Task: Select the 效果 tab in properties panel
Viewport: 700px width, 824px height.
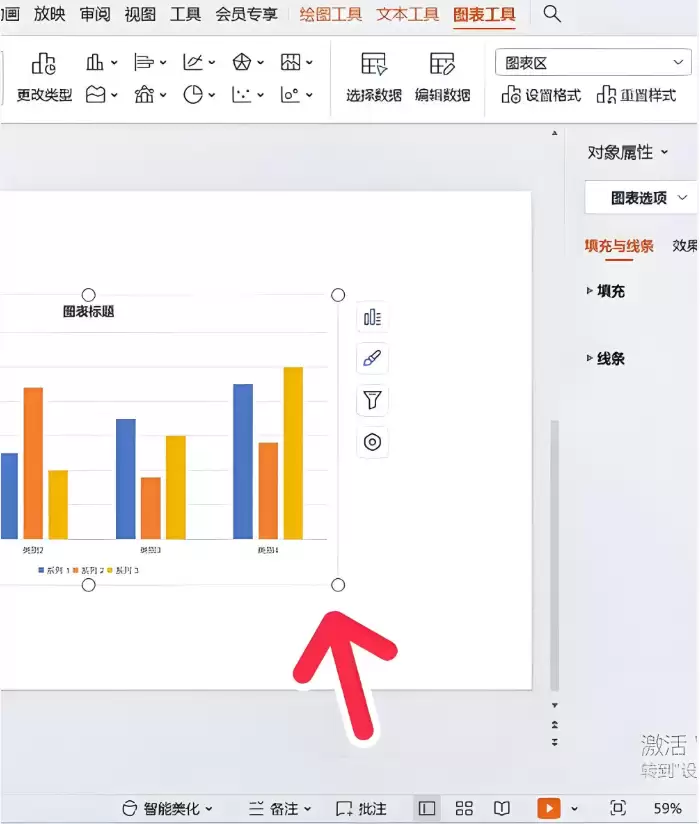Action: (x=685, y=246)
